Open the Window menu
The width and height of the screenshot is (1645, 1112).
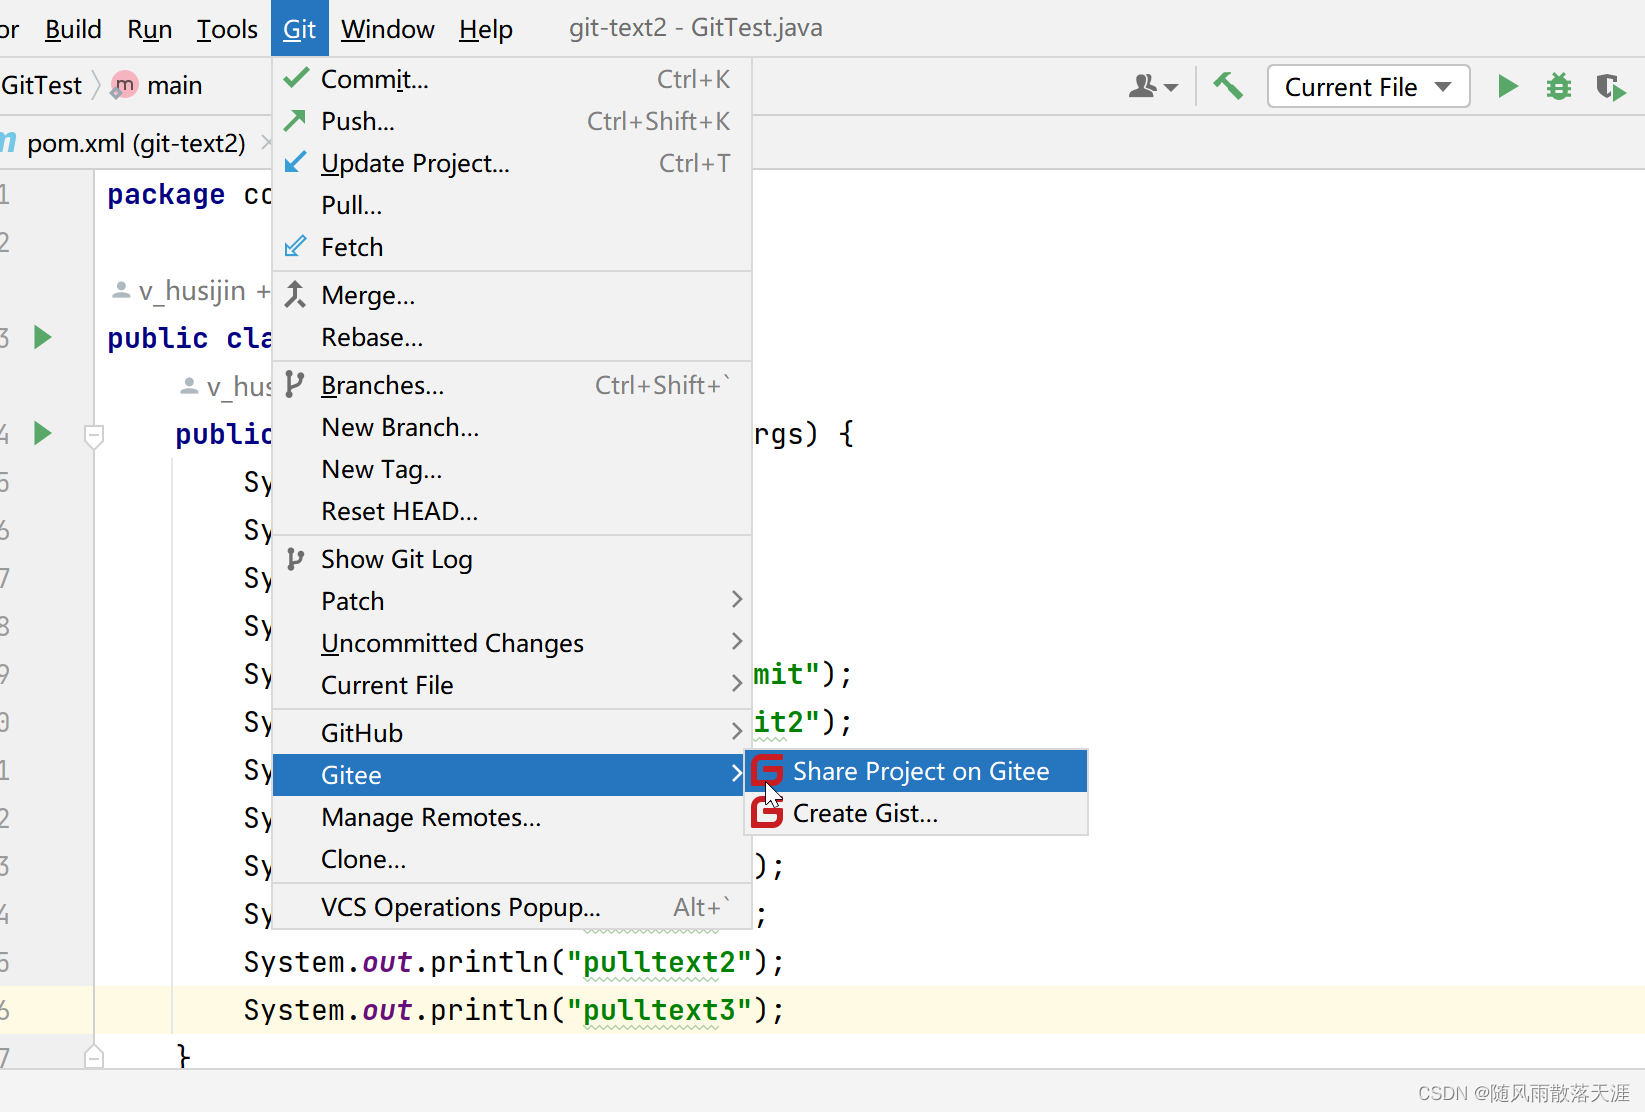coord(387,29)
